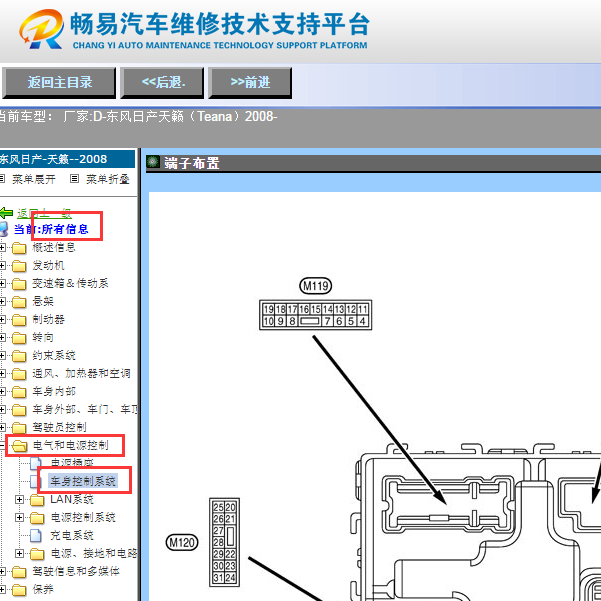Click the 约束系统 folder icon

tap(19, 356)
